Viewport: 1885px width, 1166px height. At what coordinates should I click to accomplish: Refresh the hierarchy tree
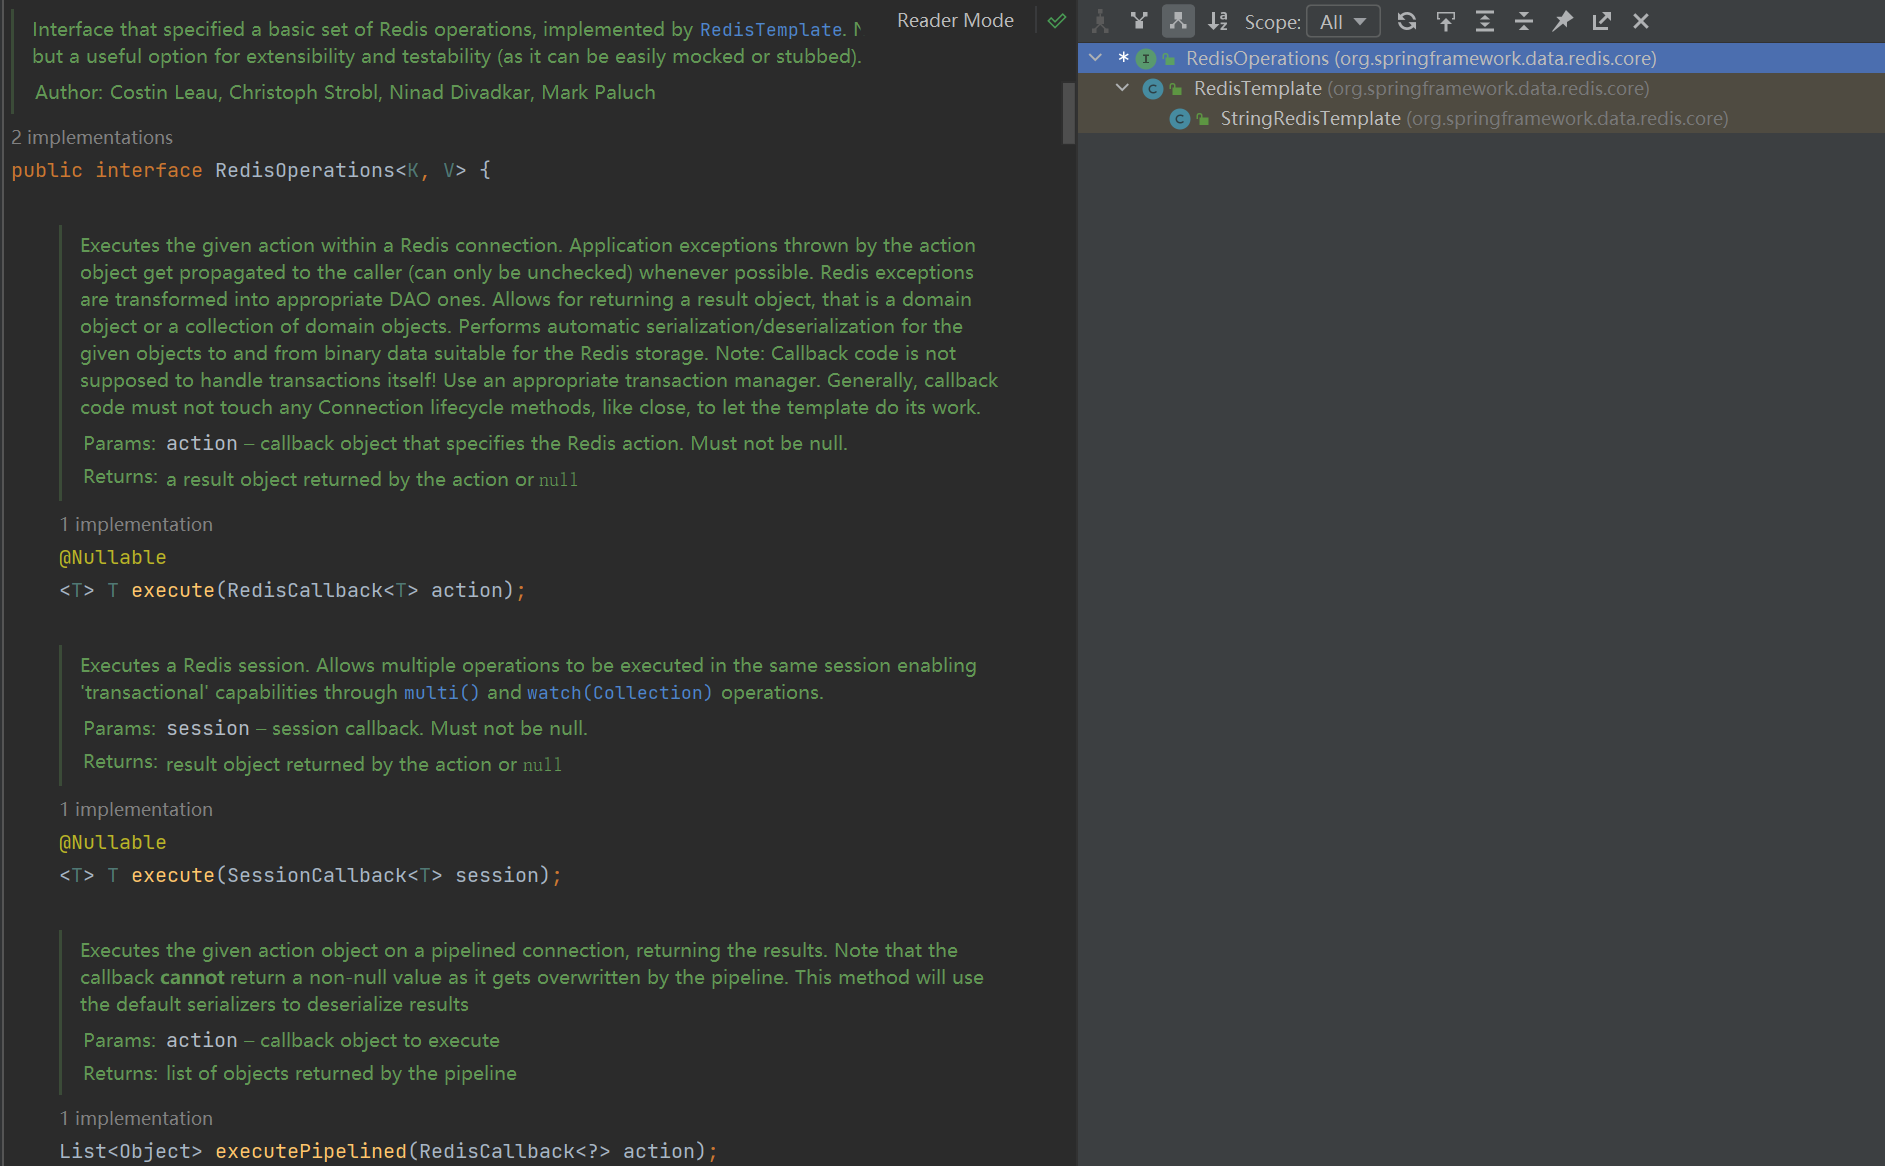(x=1407, y=21)
